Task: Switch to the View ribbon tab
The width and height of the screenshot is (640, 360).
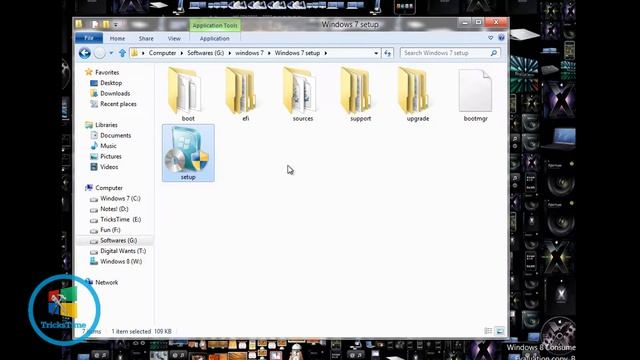Action: click(x=174, y=38)
